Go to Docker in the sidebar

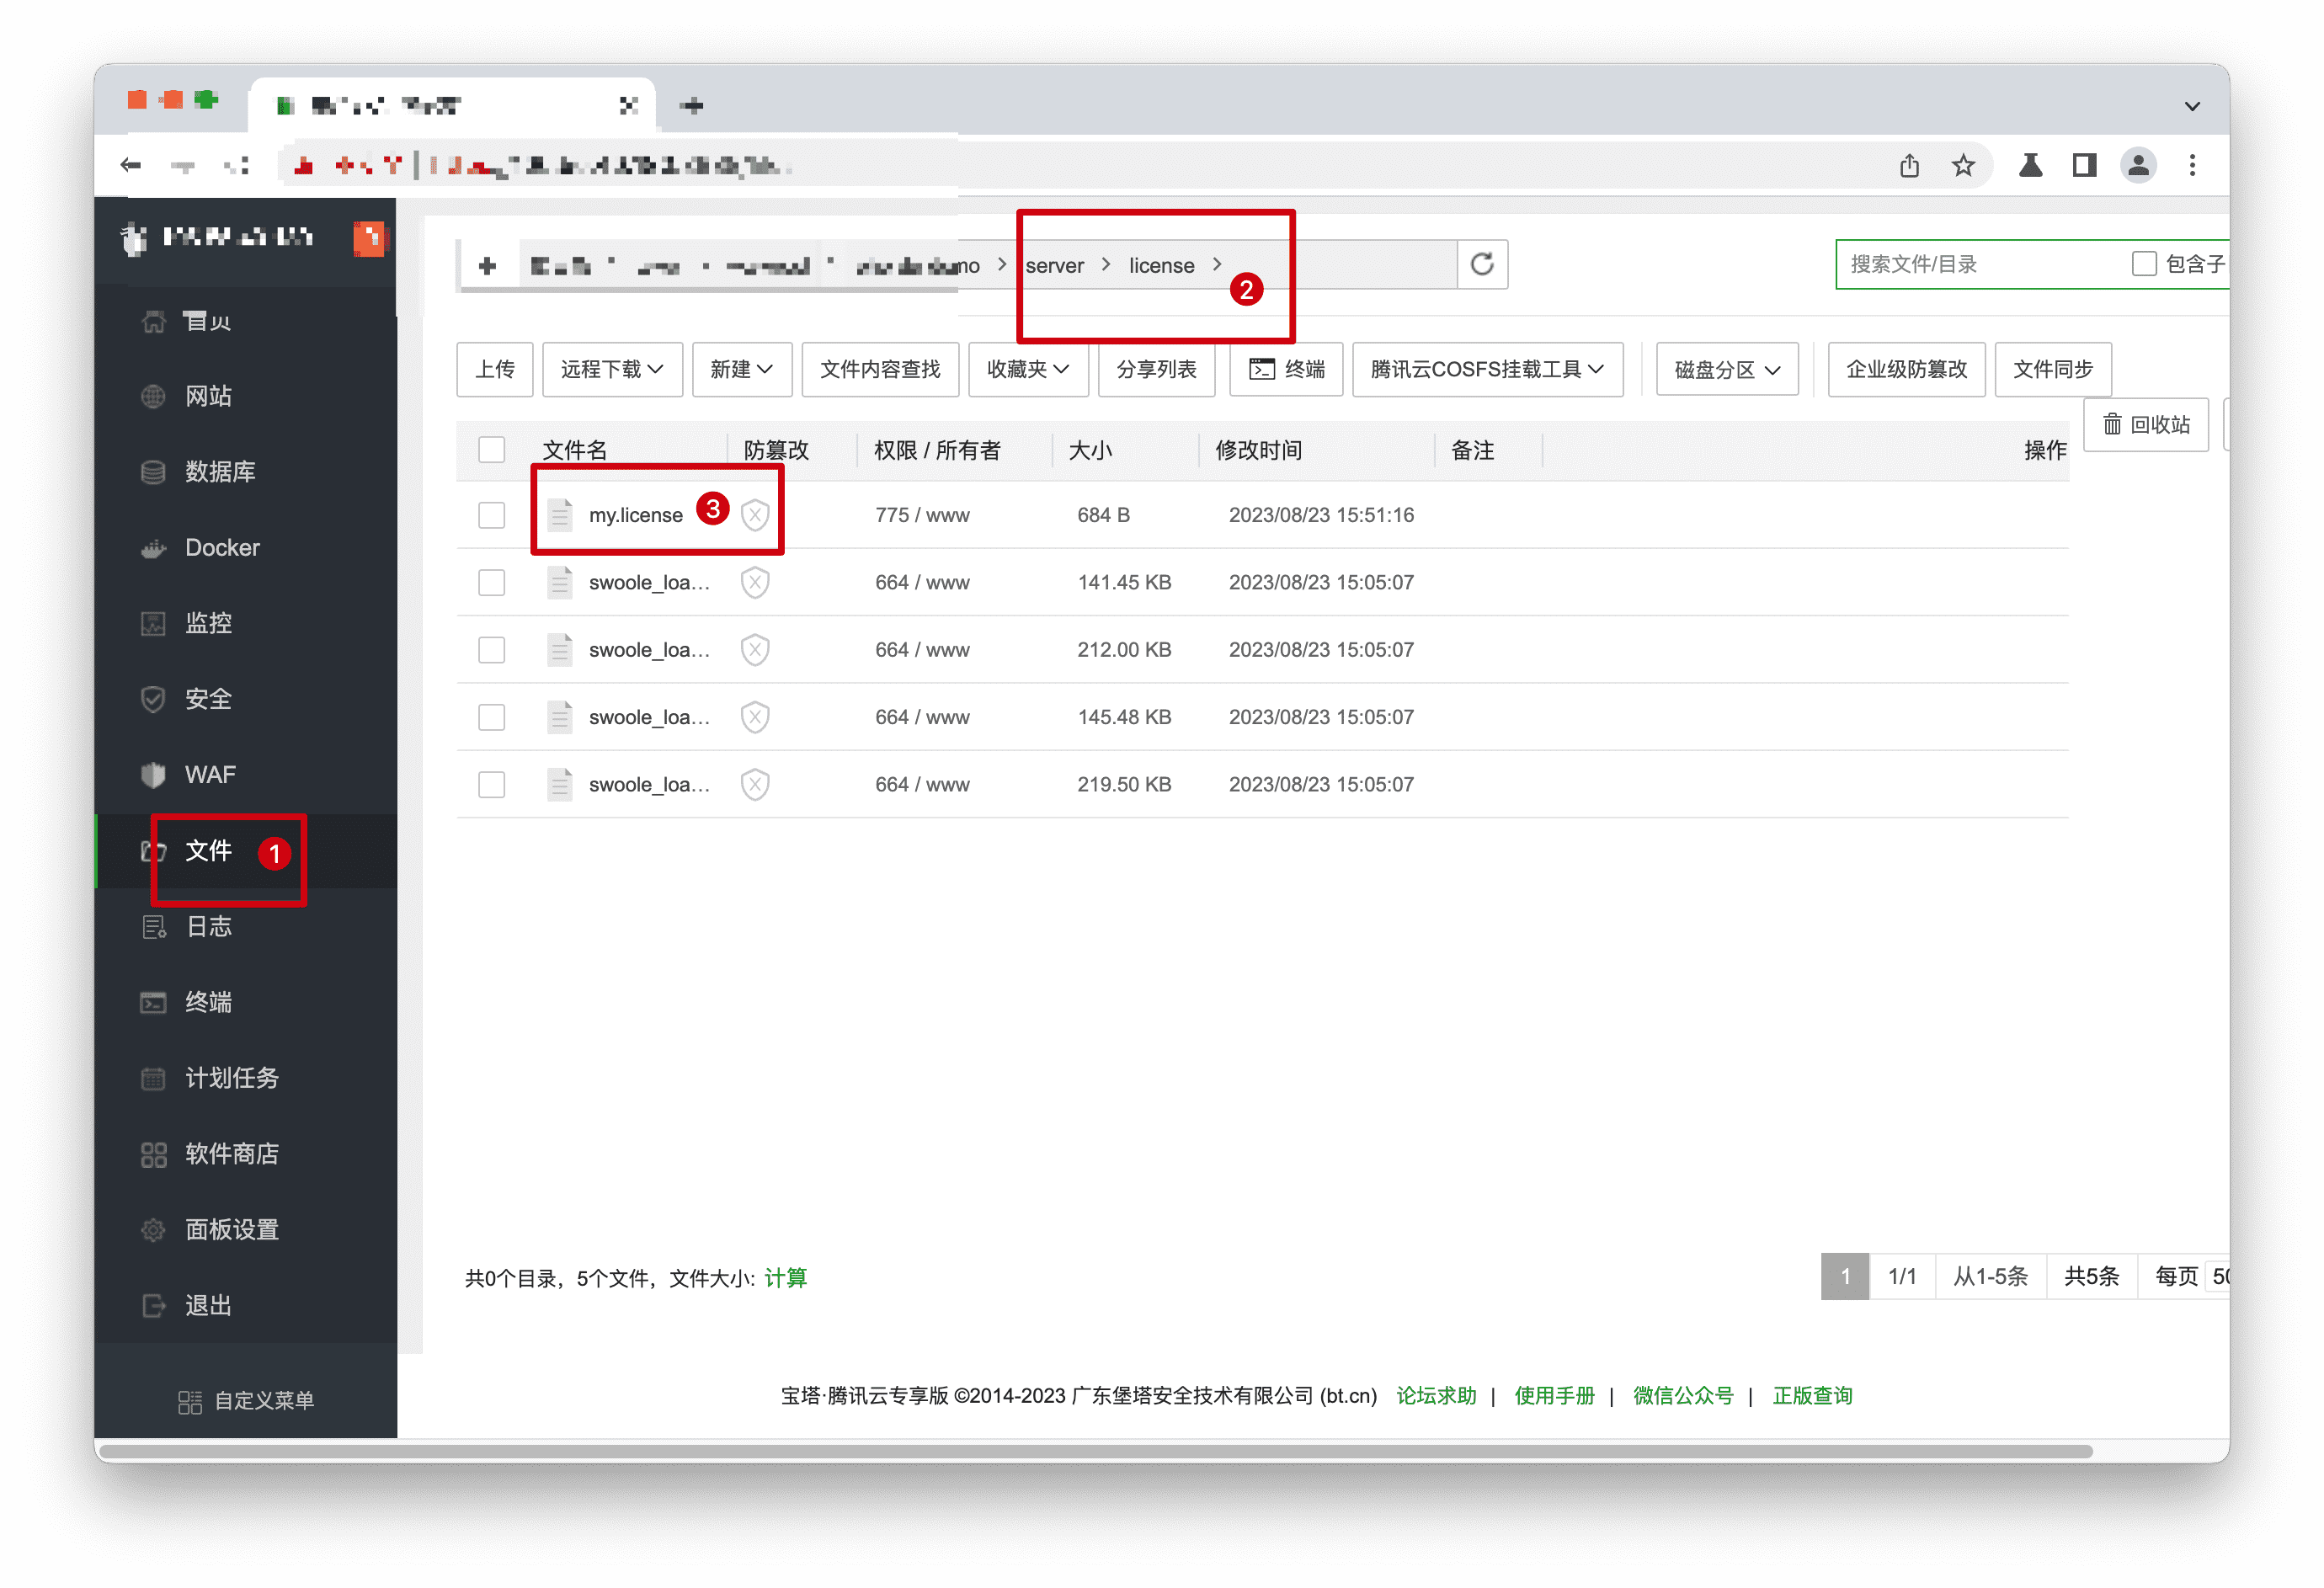point(222,547)
